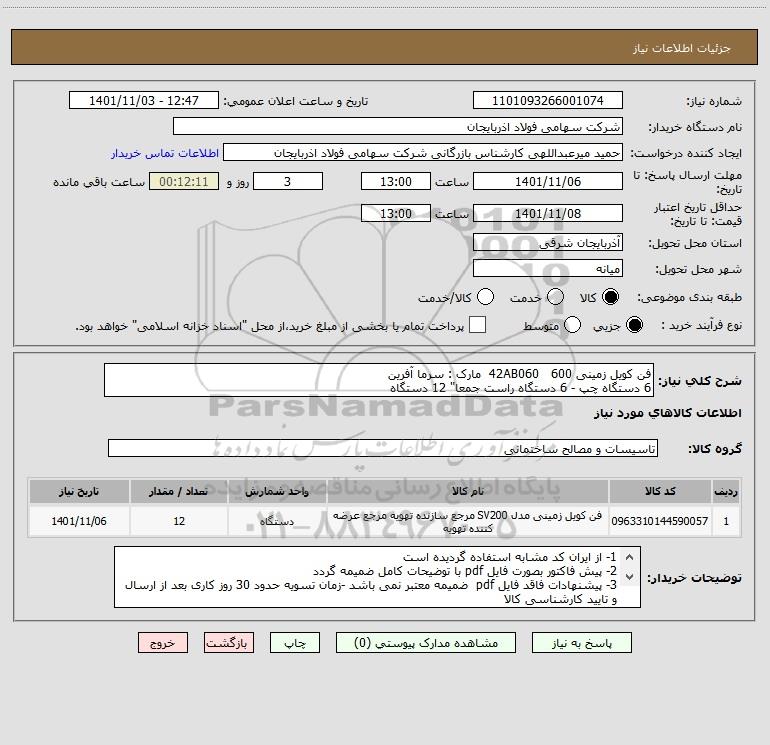Open the اطلاعات تماس خریدار link
The image size is (770, 745).
(x=165, y=153)
